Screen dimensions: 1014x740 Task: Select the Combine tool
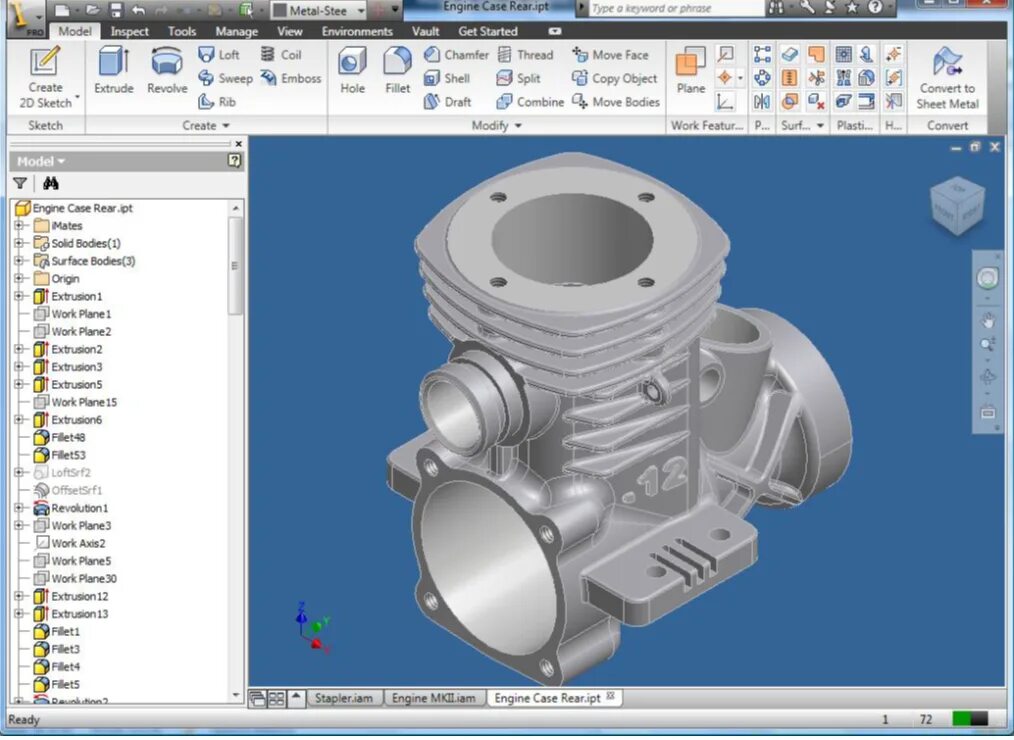click(x=530, y=102)
